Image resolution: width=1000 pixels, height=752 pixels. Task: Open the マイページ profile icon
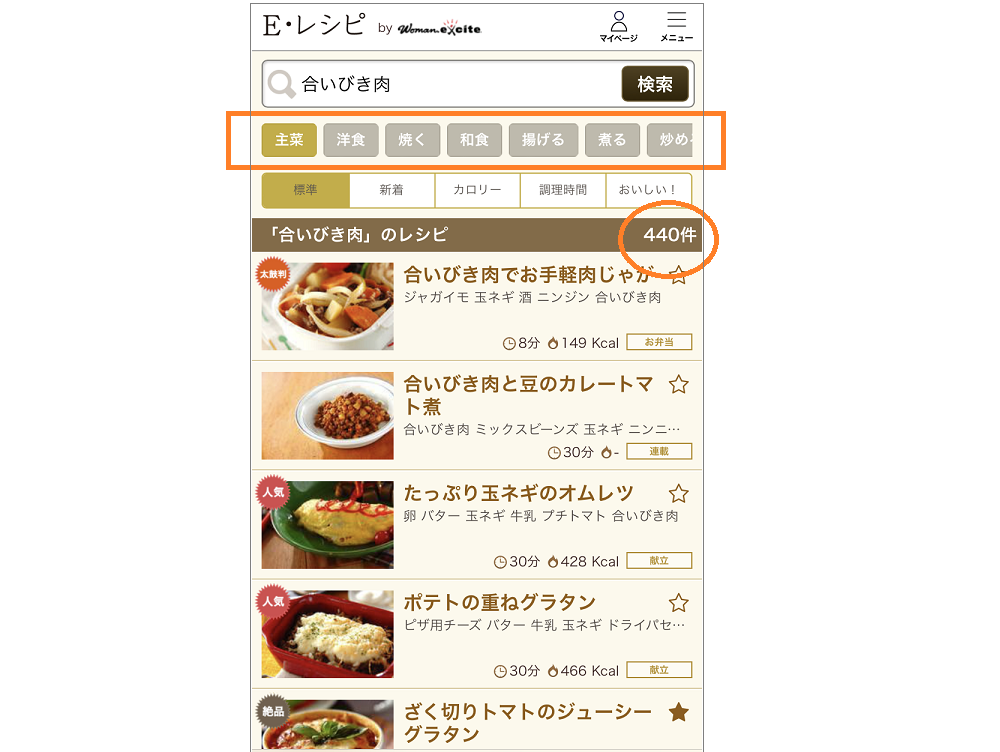(x=618, y=26)
